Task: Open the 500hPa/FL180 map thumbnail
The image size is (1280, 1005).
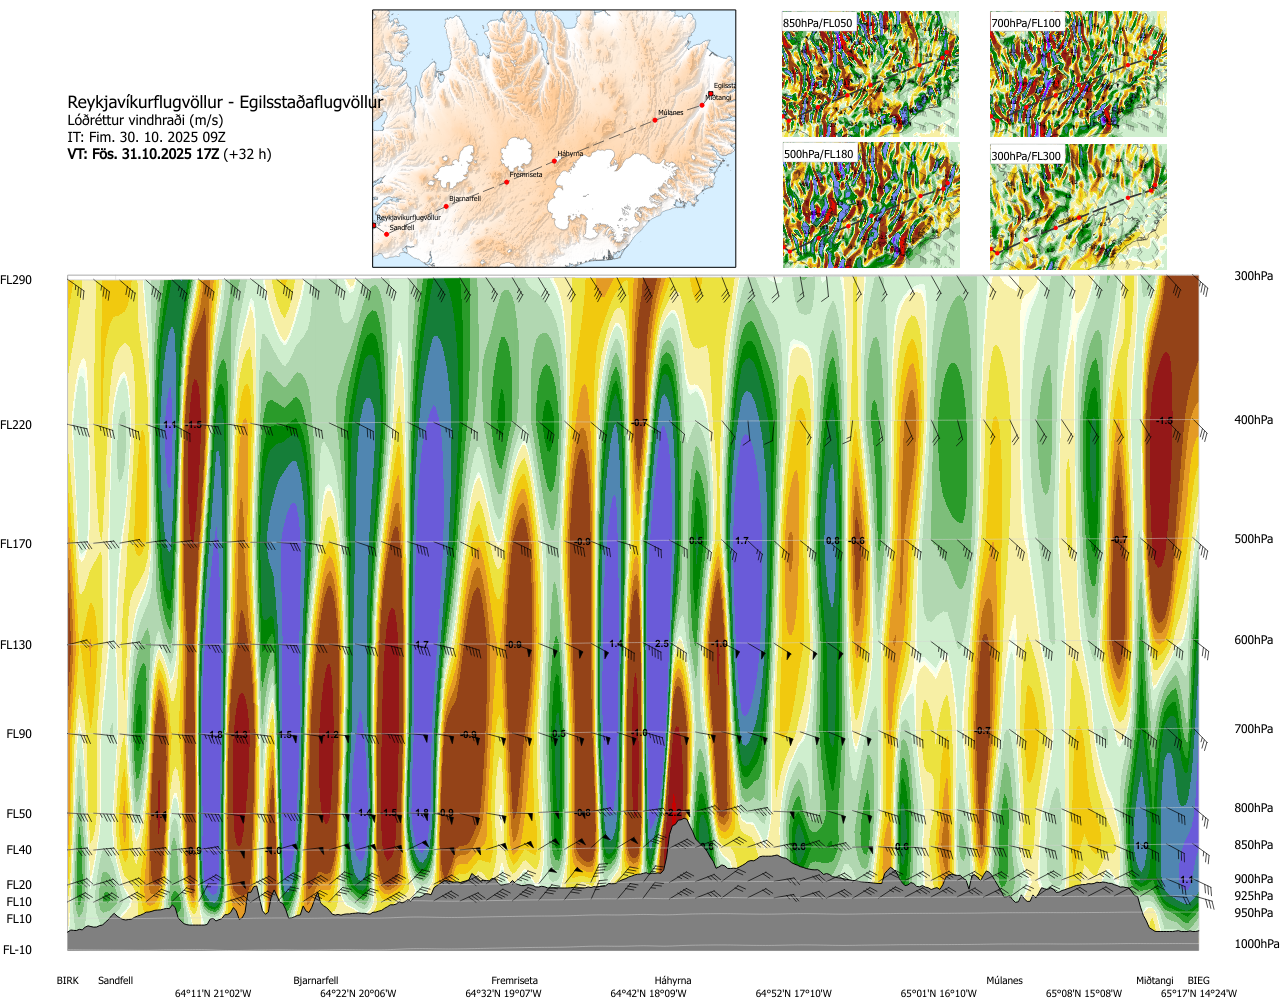Action: (870, 206)
